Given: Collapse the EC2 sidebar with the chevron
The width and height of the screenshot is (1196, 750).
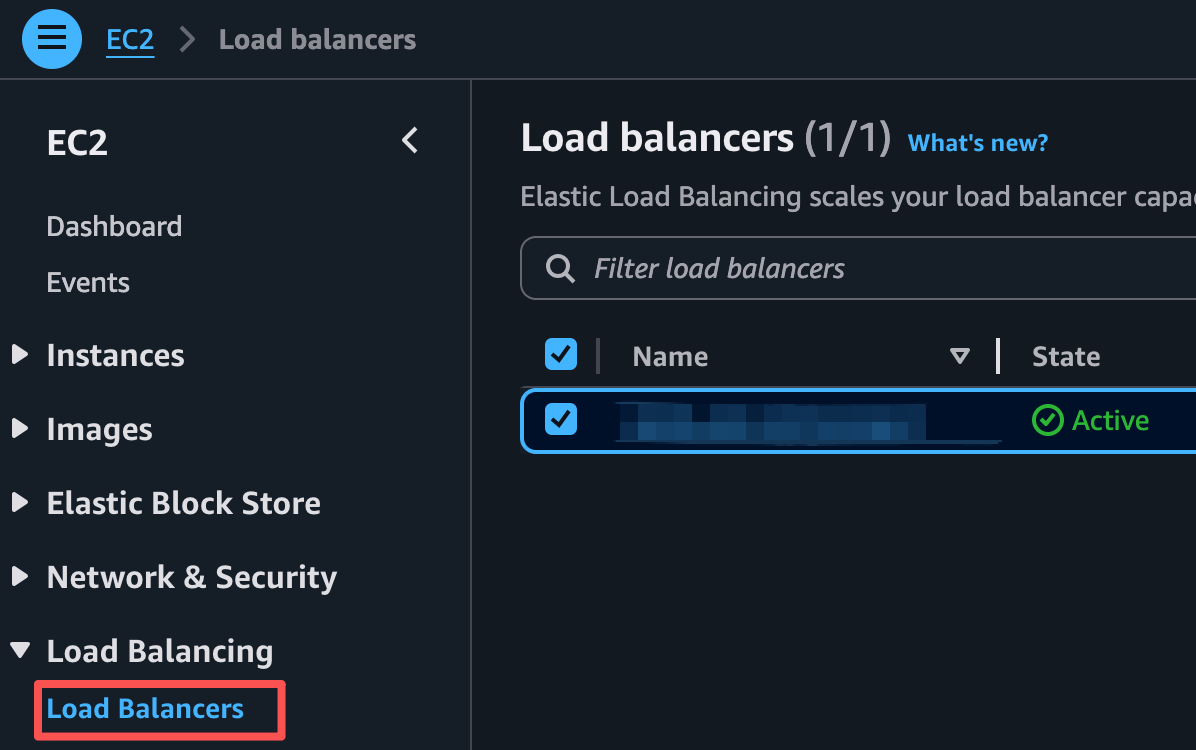Looking at the screenshot, I should [x=410, y=140].
